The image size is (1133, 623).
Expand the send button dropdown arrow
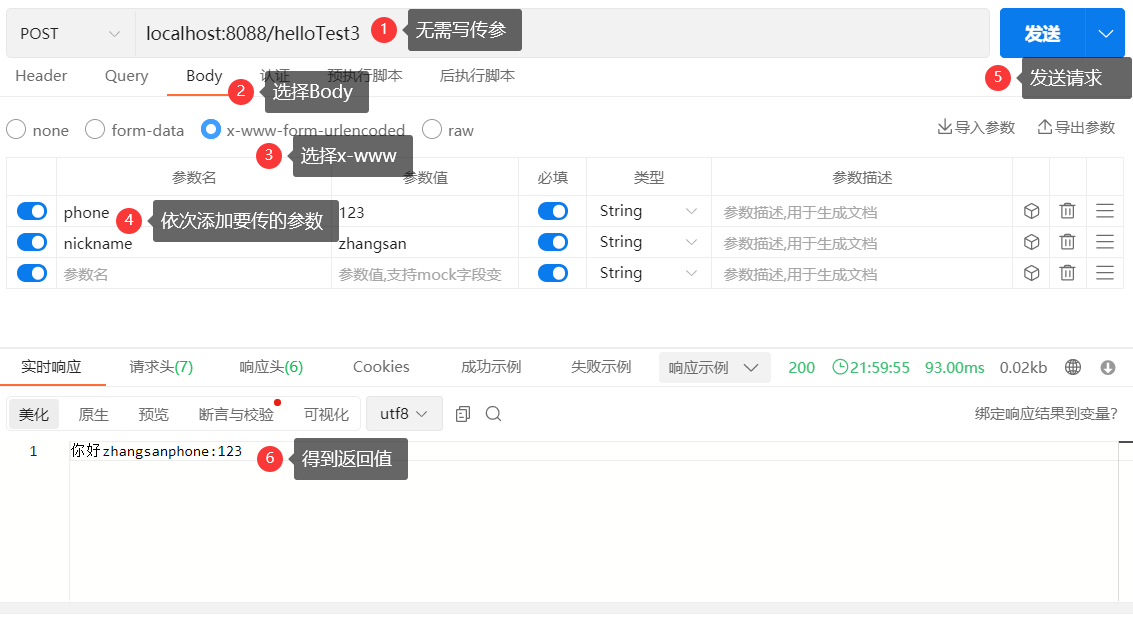point(1106,33)
